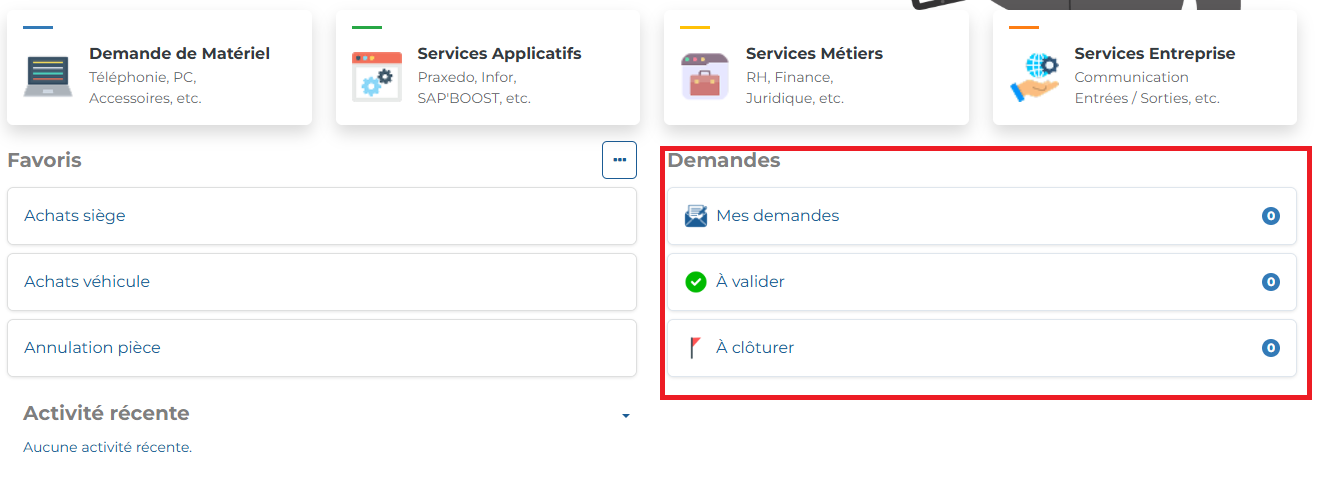Open the Services Métiers card title

814,53
